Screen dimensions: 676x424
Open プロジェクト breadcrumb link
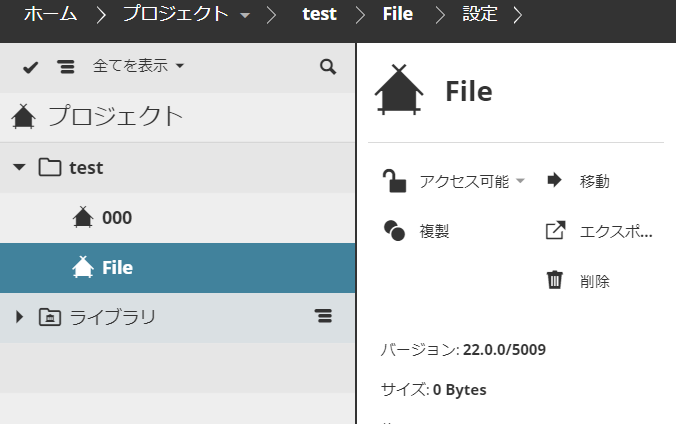(176, 14)
